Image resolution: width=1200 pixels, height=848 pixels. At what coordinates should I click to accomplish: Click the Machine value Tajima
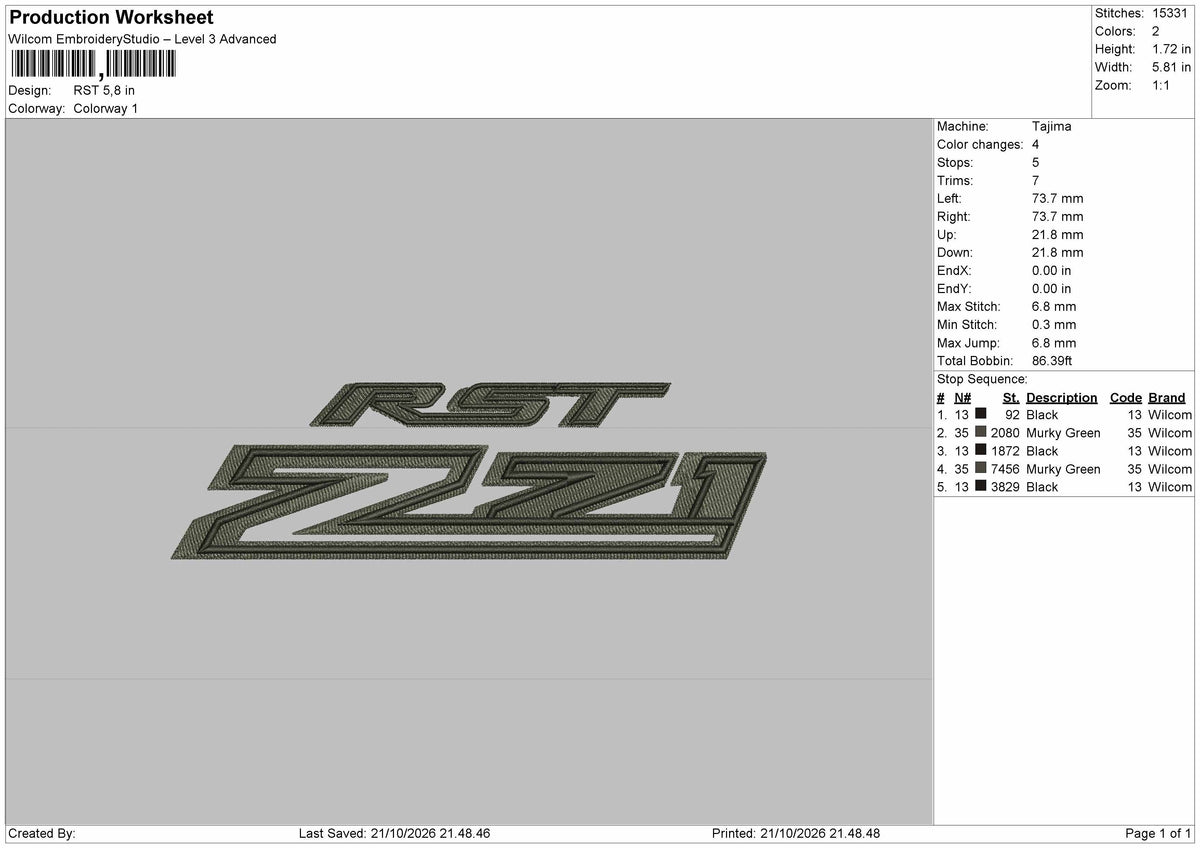pos(1051,127)
